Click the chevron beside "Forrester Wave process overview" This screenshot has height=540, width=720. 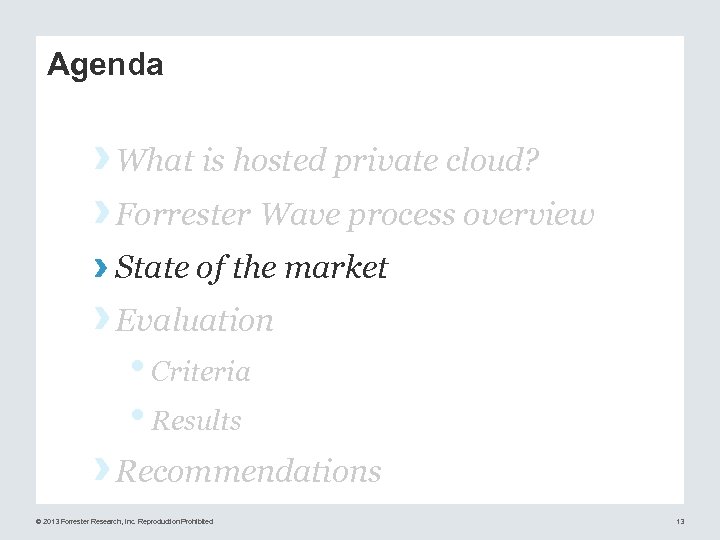pos(101,211)
